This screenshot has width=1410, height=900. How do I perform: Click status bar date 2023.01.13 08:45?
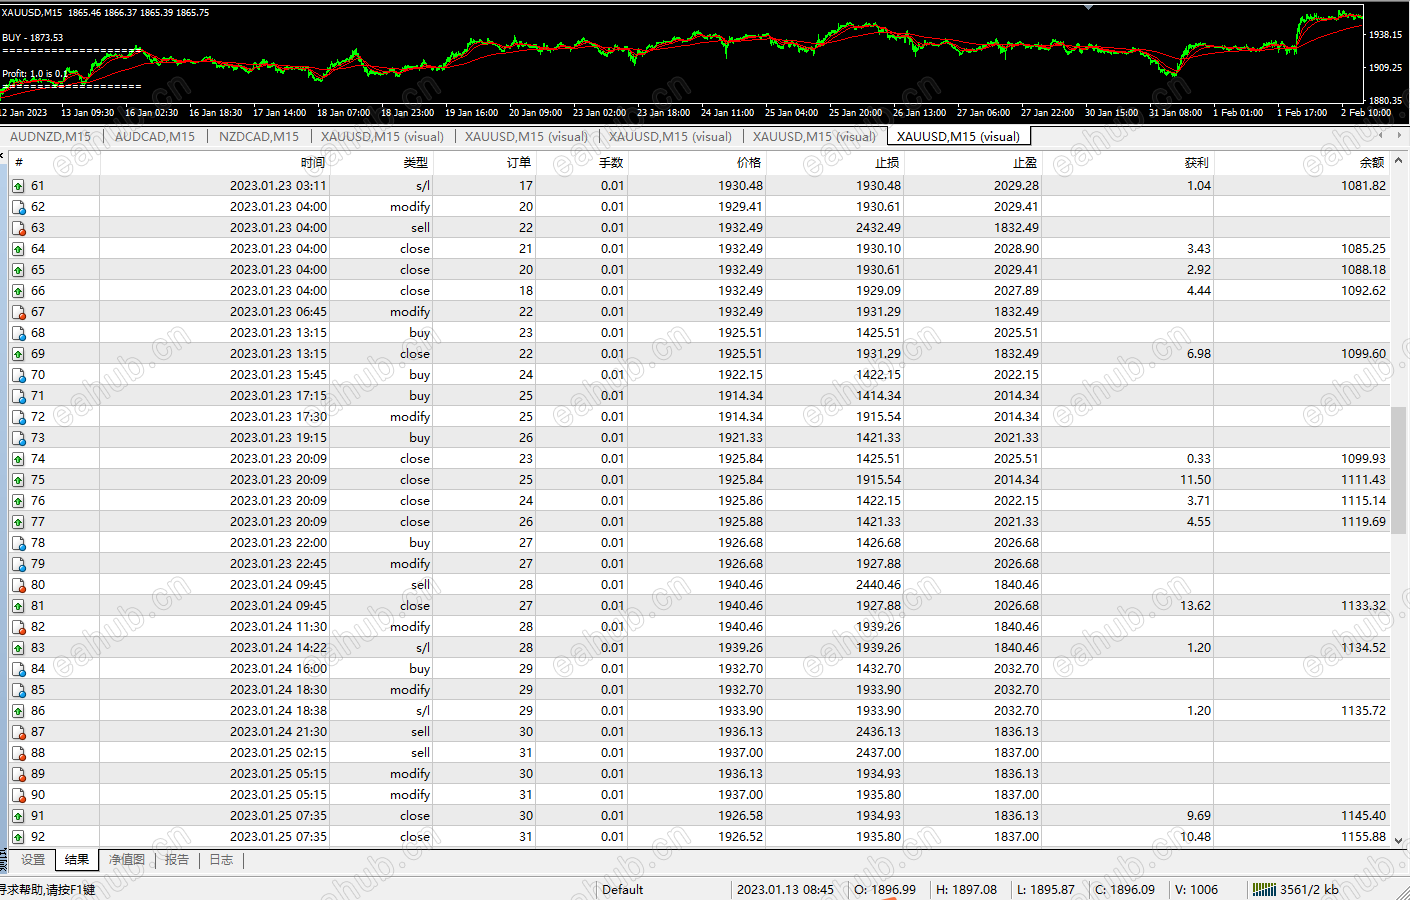click(785, 890)
